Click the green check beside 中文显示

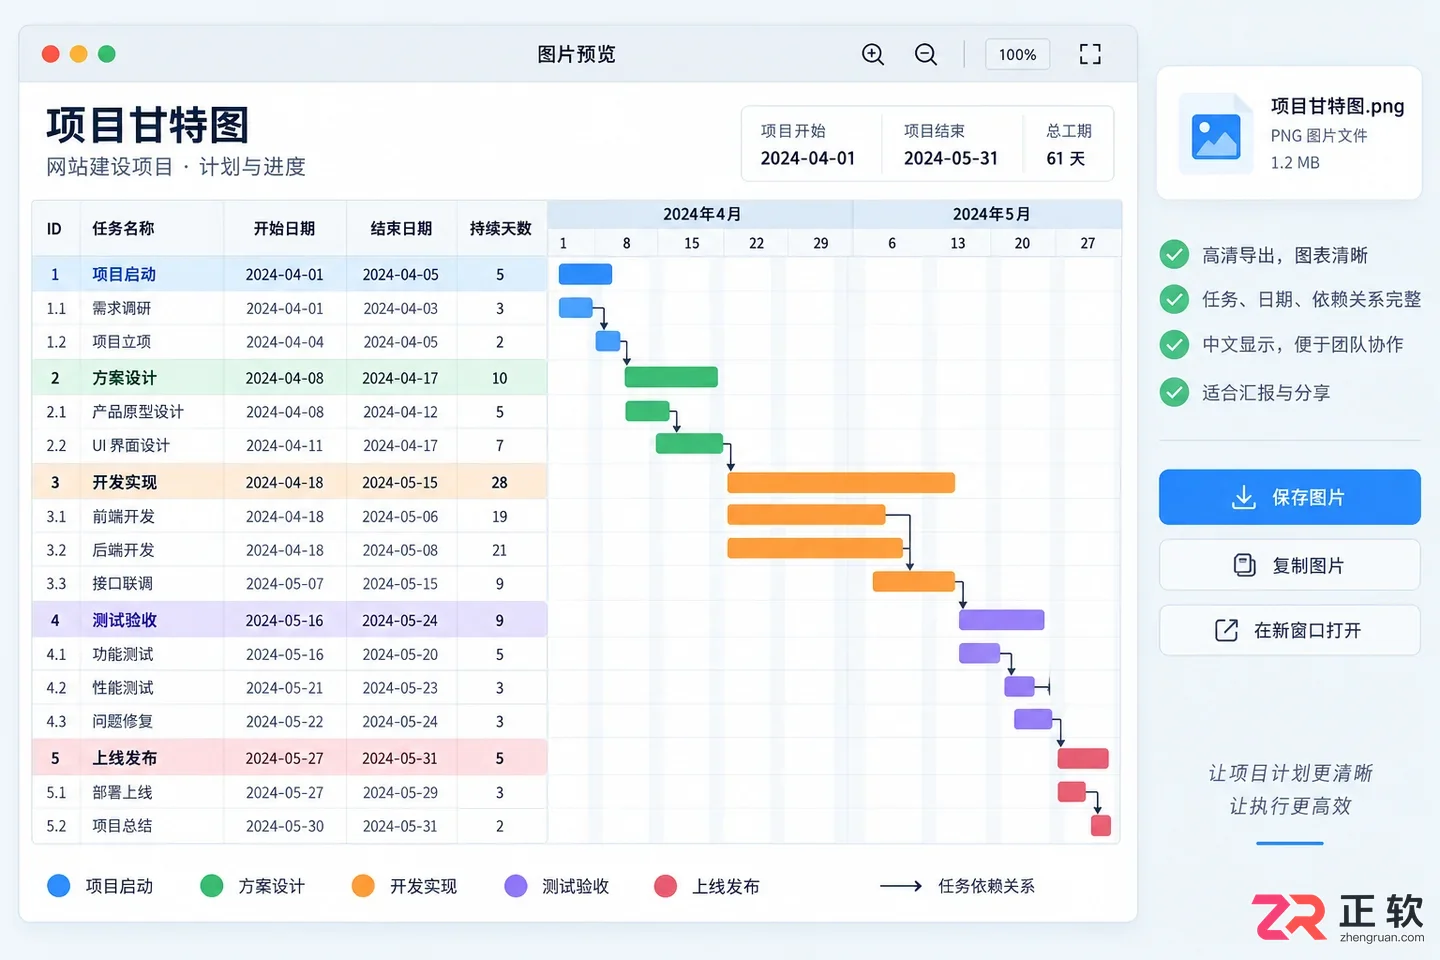coord(1174,344)
